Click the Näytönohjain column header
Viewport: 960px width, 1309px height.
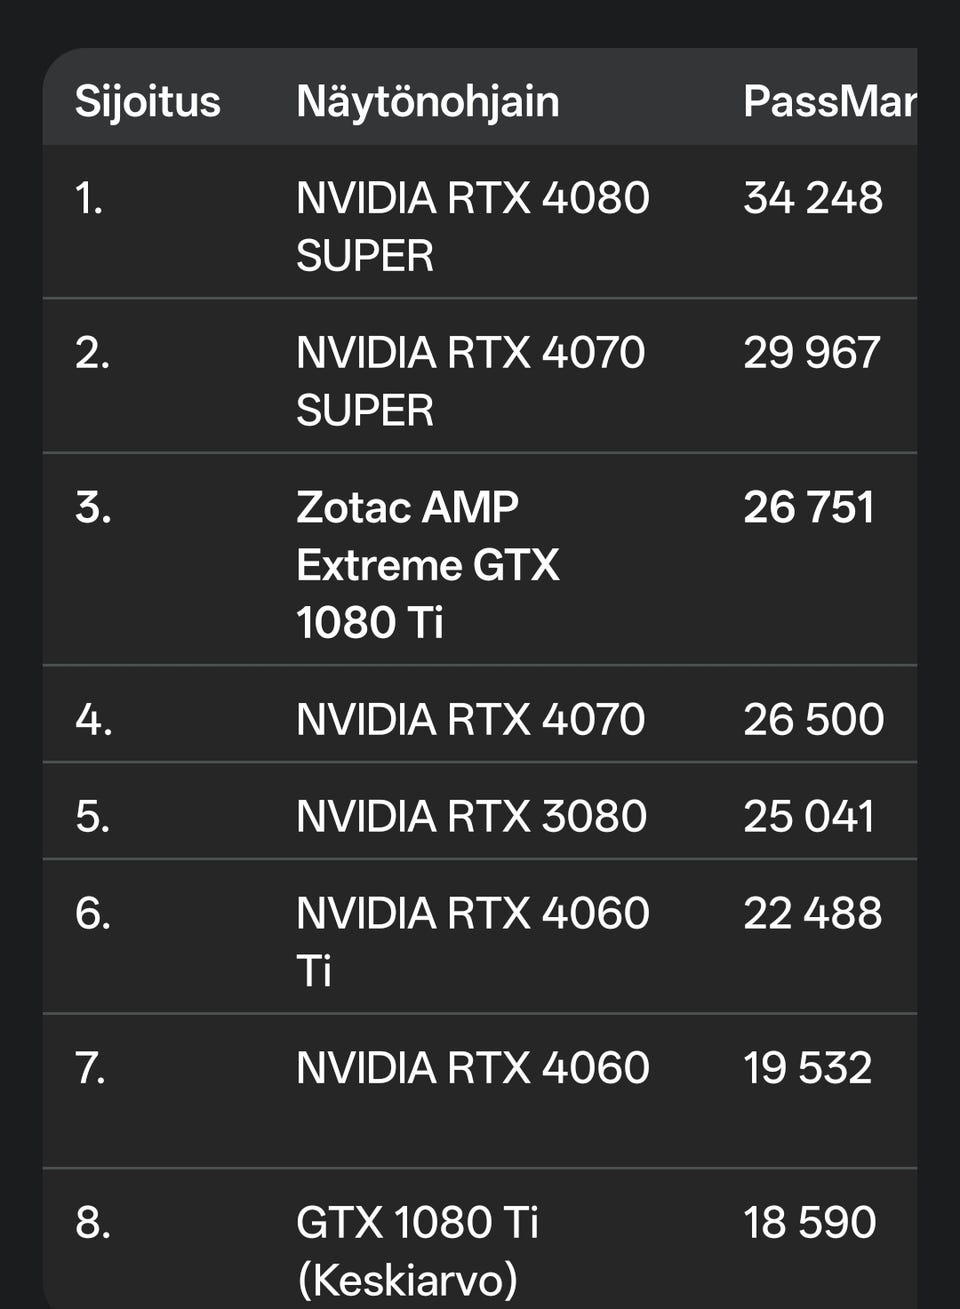tap(427, 102)
